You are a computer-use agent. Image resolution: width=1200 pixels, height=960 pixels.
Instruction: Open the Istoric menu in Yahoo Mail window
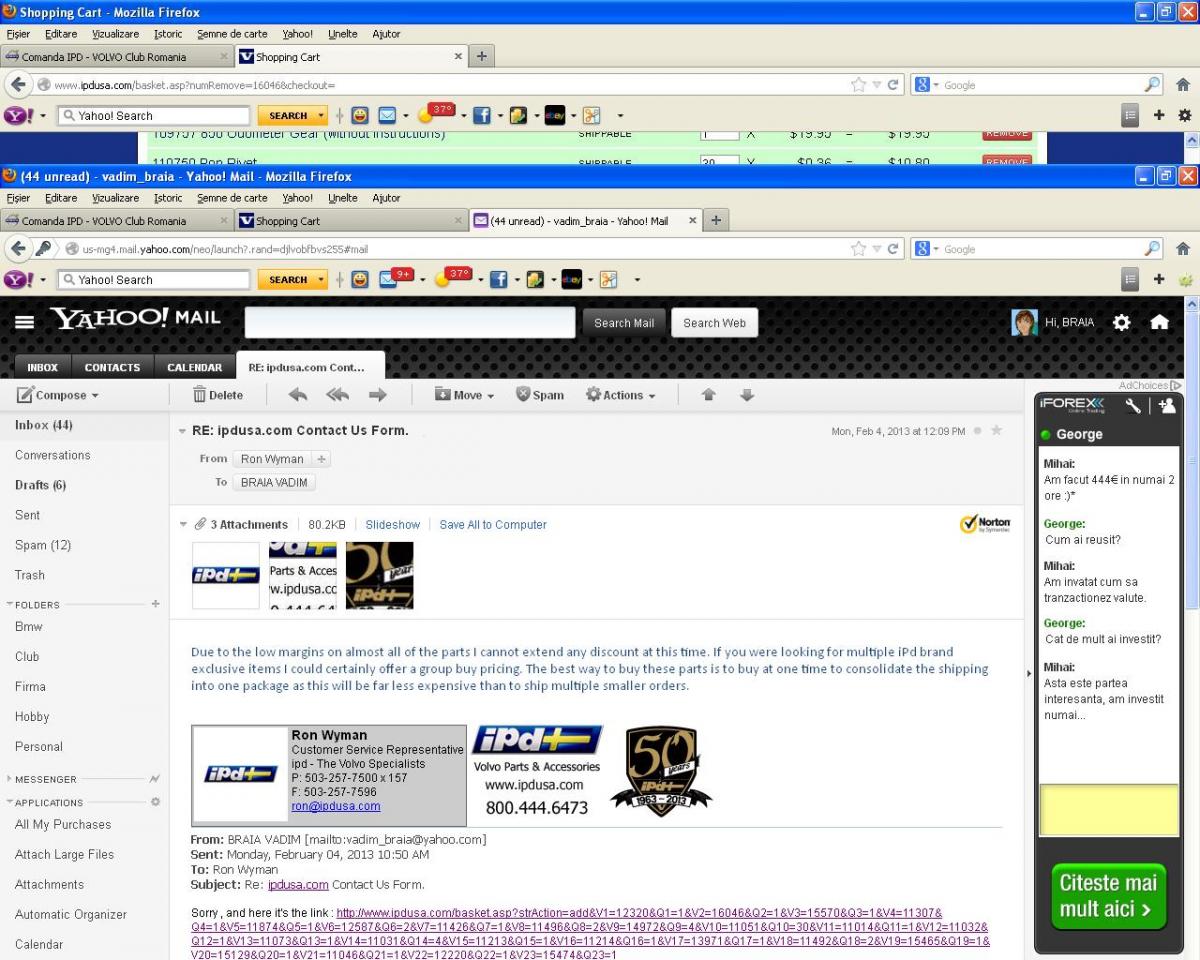(x=168, y=198)
